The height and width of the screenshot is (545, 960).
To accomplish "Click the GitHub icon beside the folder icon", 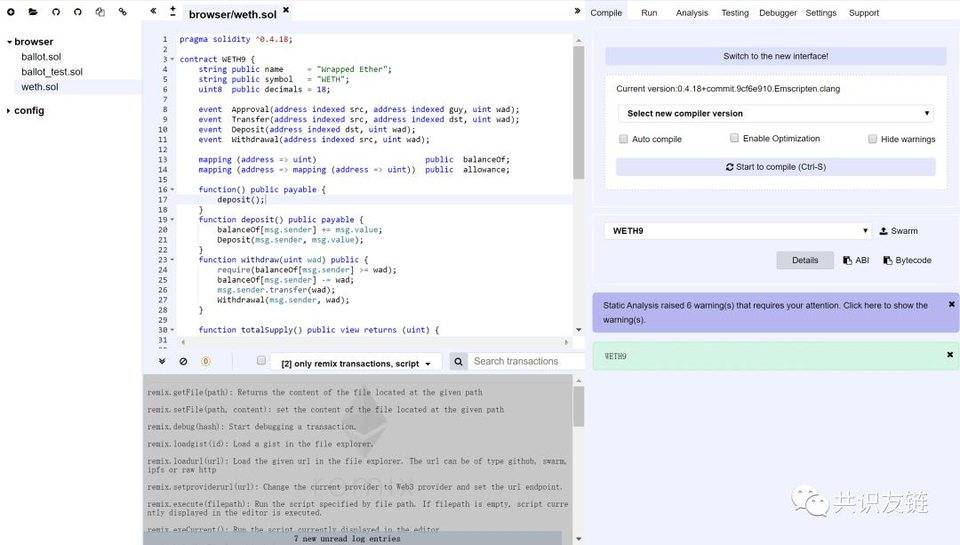I will click(x=56, y=12).
